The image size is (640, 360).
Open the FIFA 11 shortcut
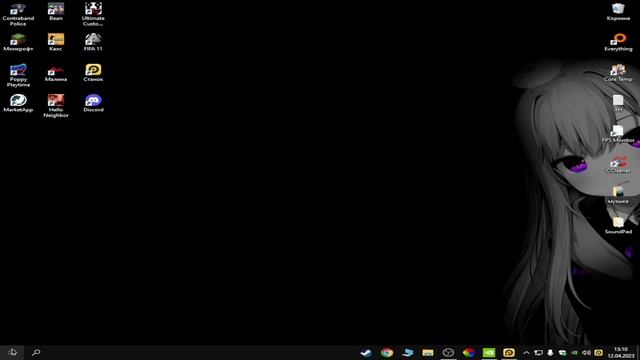(93, 42)
